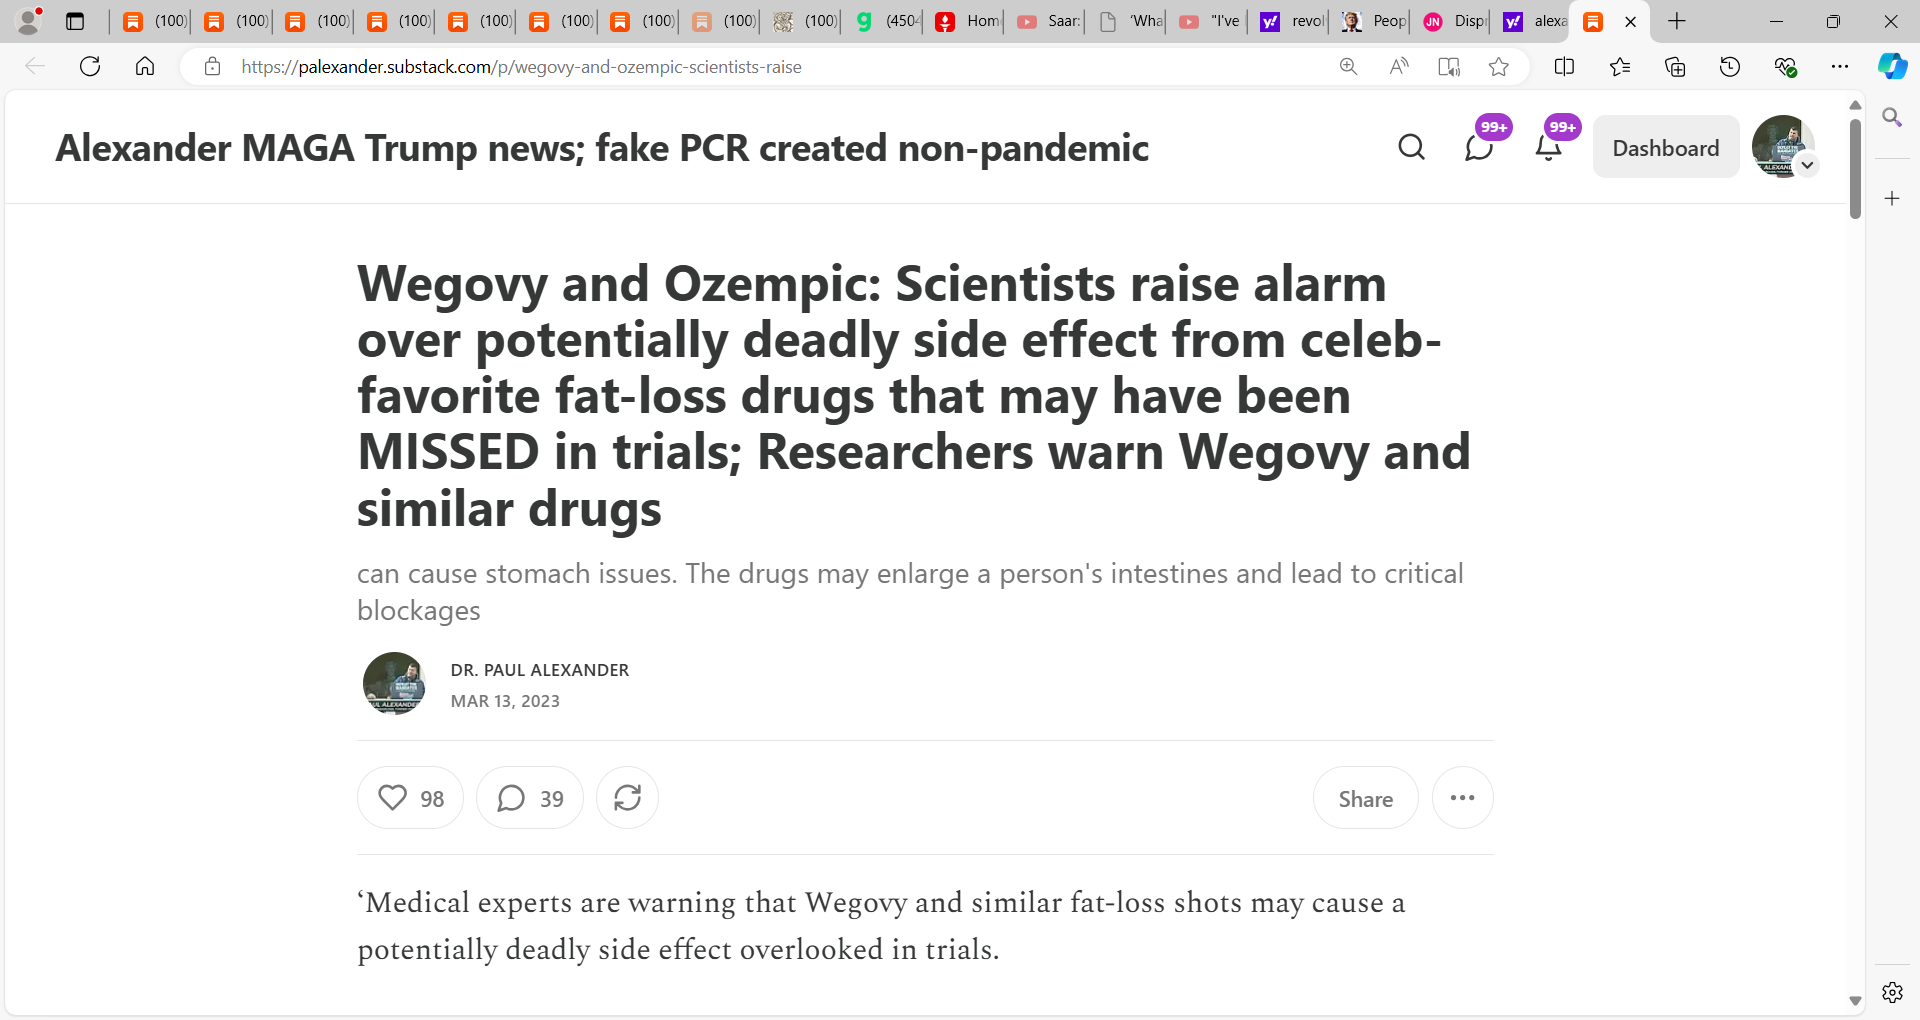This screenshot has width=1920, height=1020.
Task: Click the Dashboard button
Action: [1666, 147]
